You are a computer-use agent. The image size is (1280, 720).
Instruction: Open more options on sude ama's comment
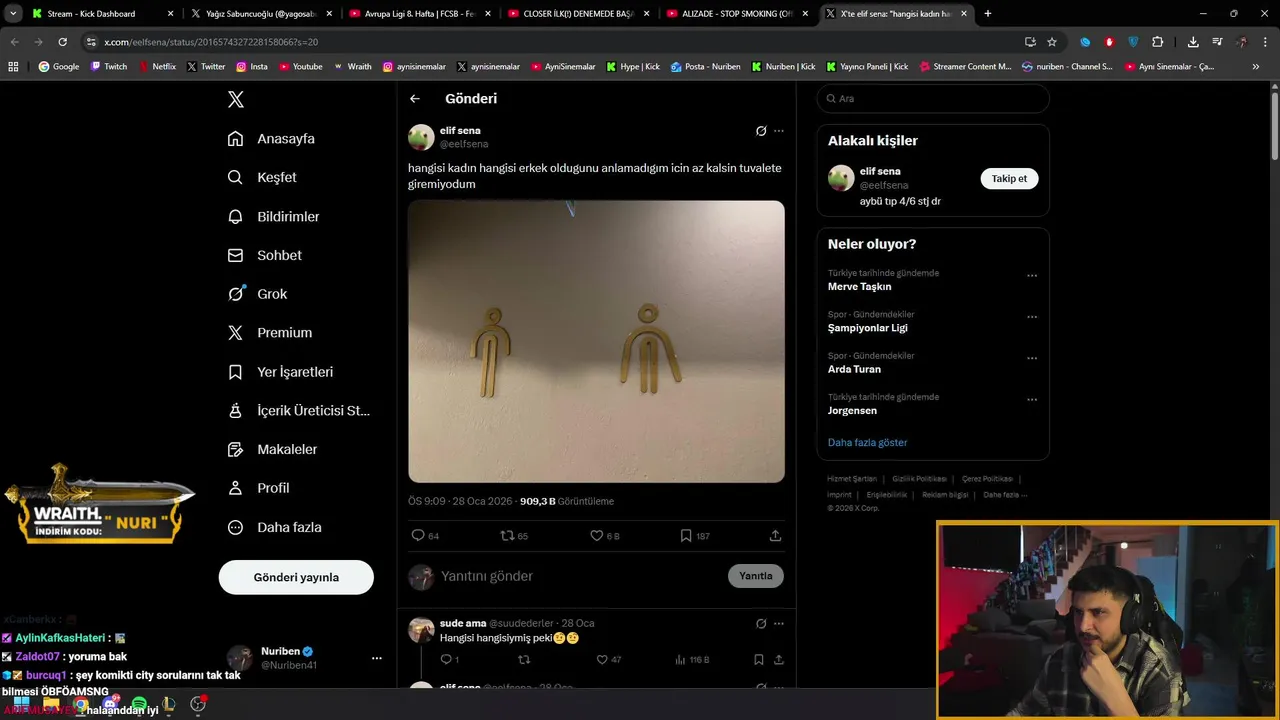pos(779,623)
